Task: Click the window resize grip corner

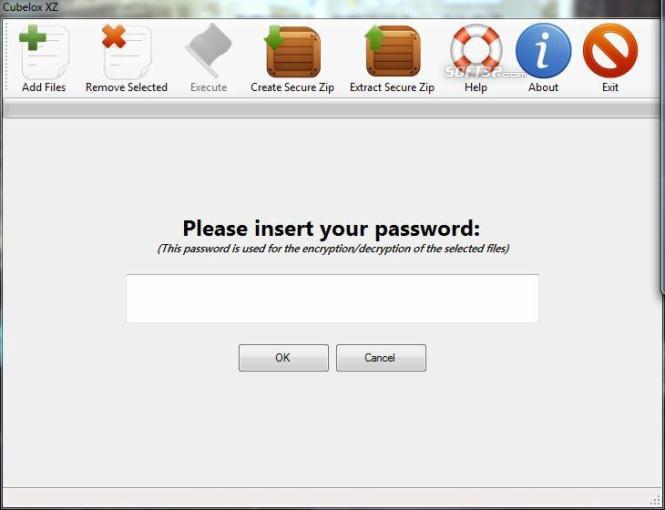Action: (x=656, y=501)
